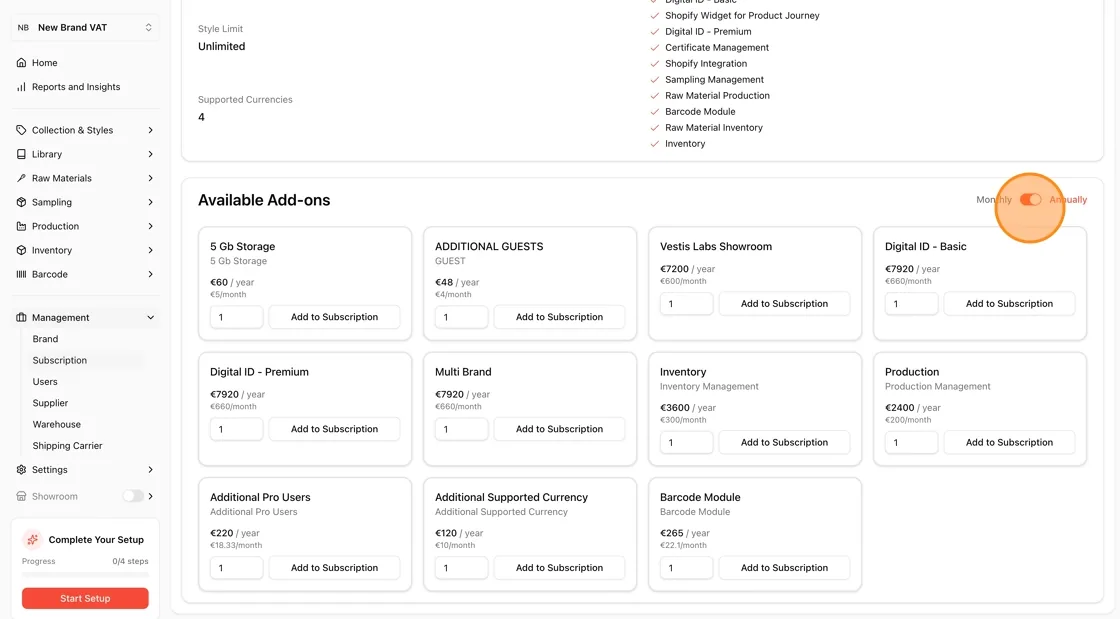Select Subscription in Management menu
This screenshot has width=1120, height=619.
pyautogui.click(x=59, y=361)
